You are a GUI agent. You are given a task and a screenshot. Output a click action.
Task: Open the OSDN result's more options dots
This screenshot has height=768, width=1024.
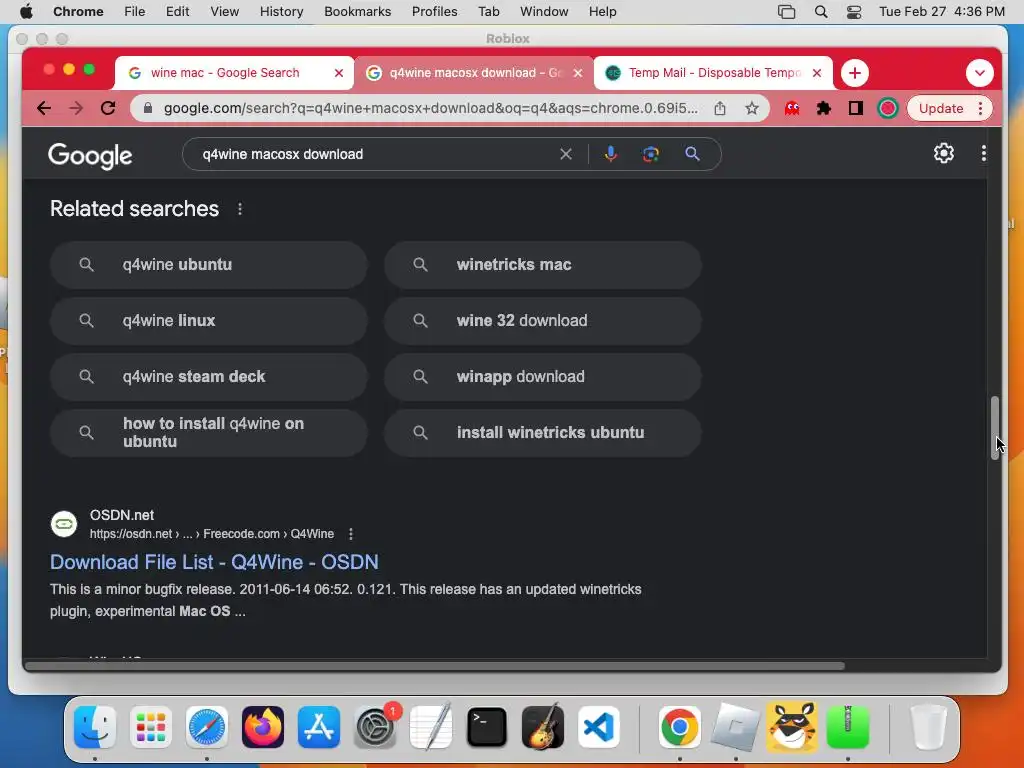351,534
